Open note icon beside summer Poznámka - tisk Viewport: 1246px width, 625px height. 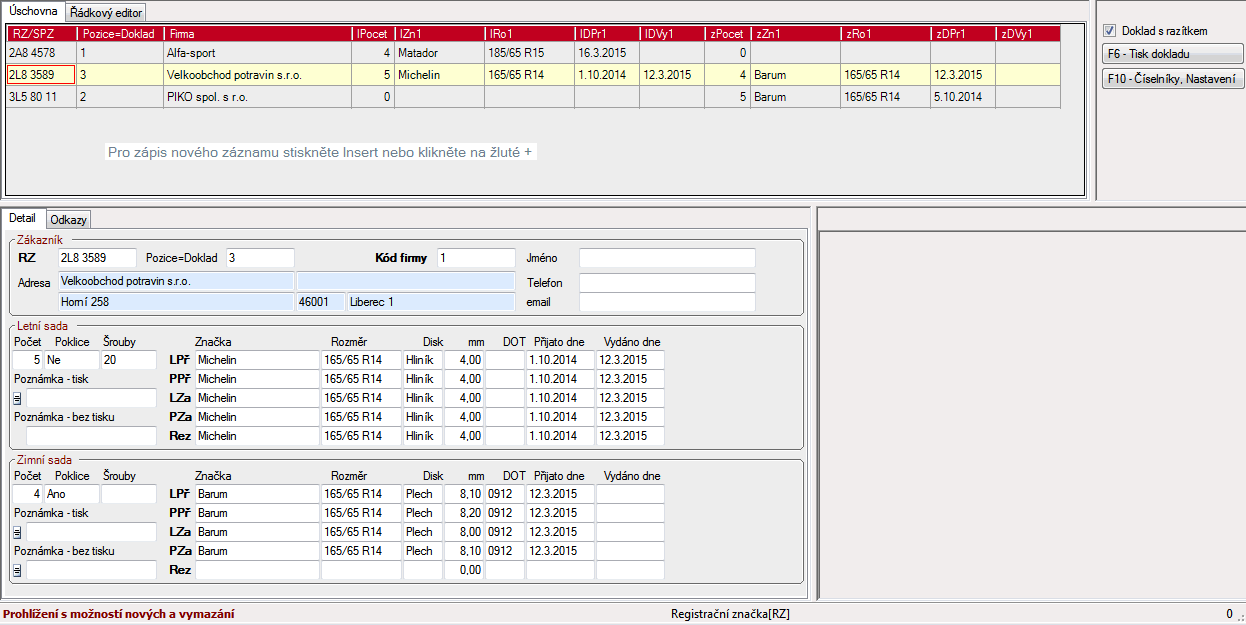17,399
